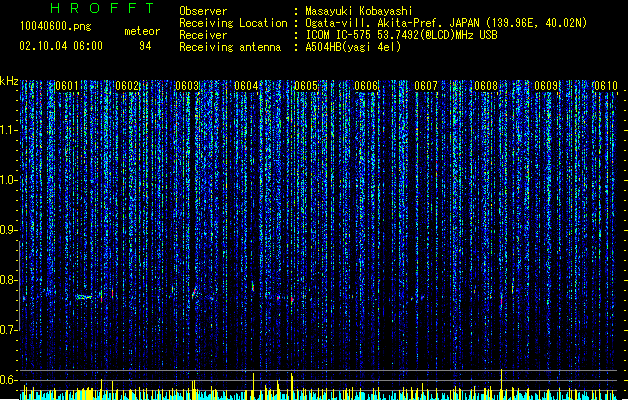Click the kHz axis label
The width and height of the screenshot is (629, 400).
(9, 81)
